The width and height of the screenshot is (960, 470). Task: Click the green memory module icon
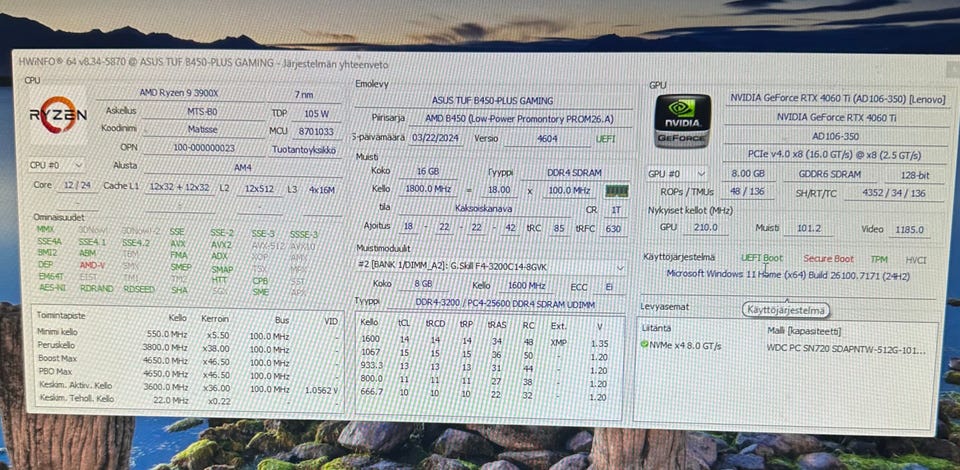(617, 191)
